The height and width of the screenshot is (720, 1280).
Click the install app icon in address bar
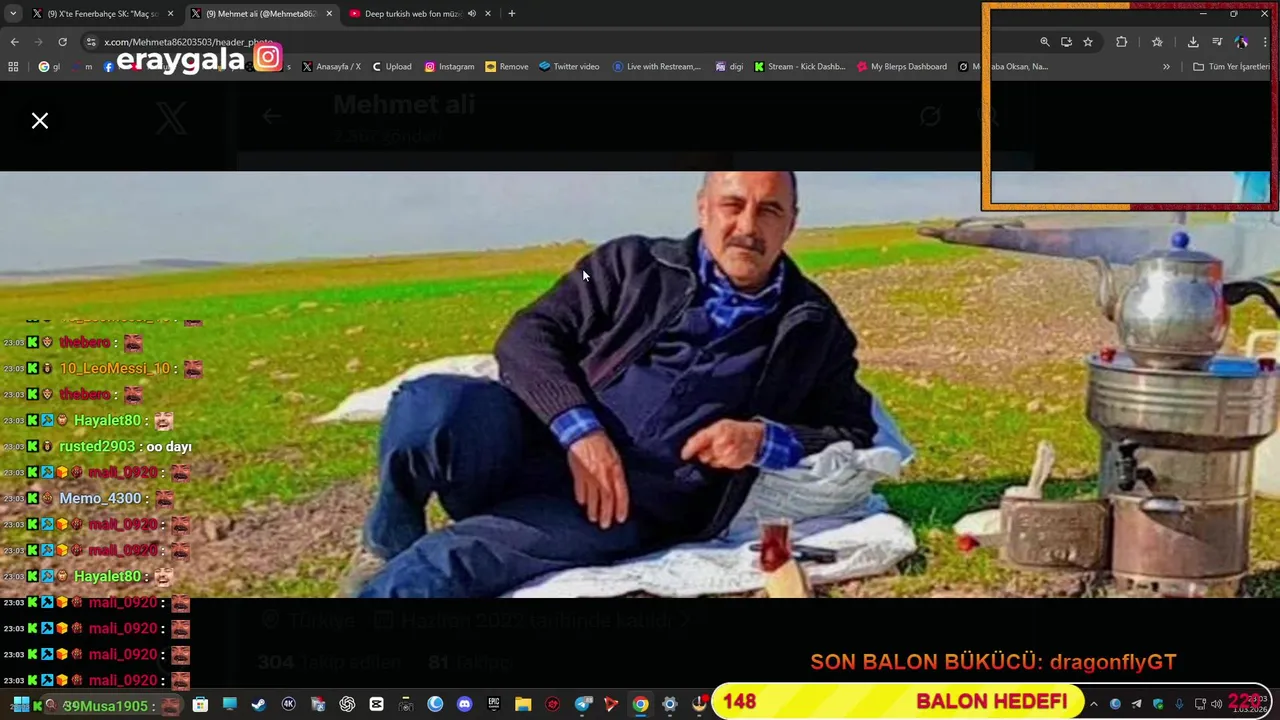[x=1066, y=42]
